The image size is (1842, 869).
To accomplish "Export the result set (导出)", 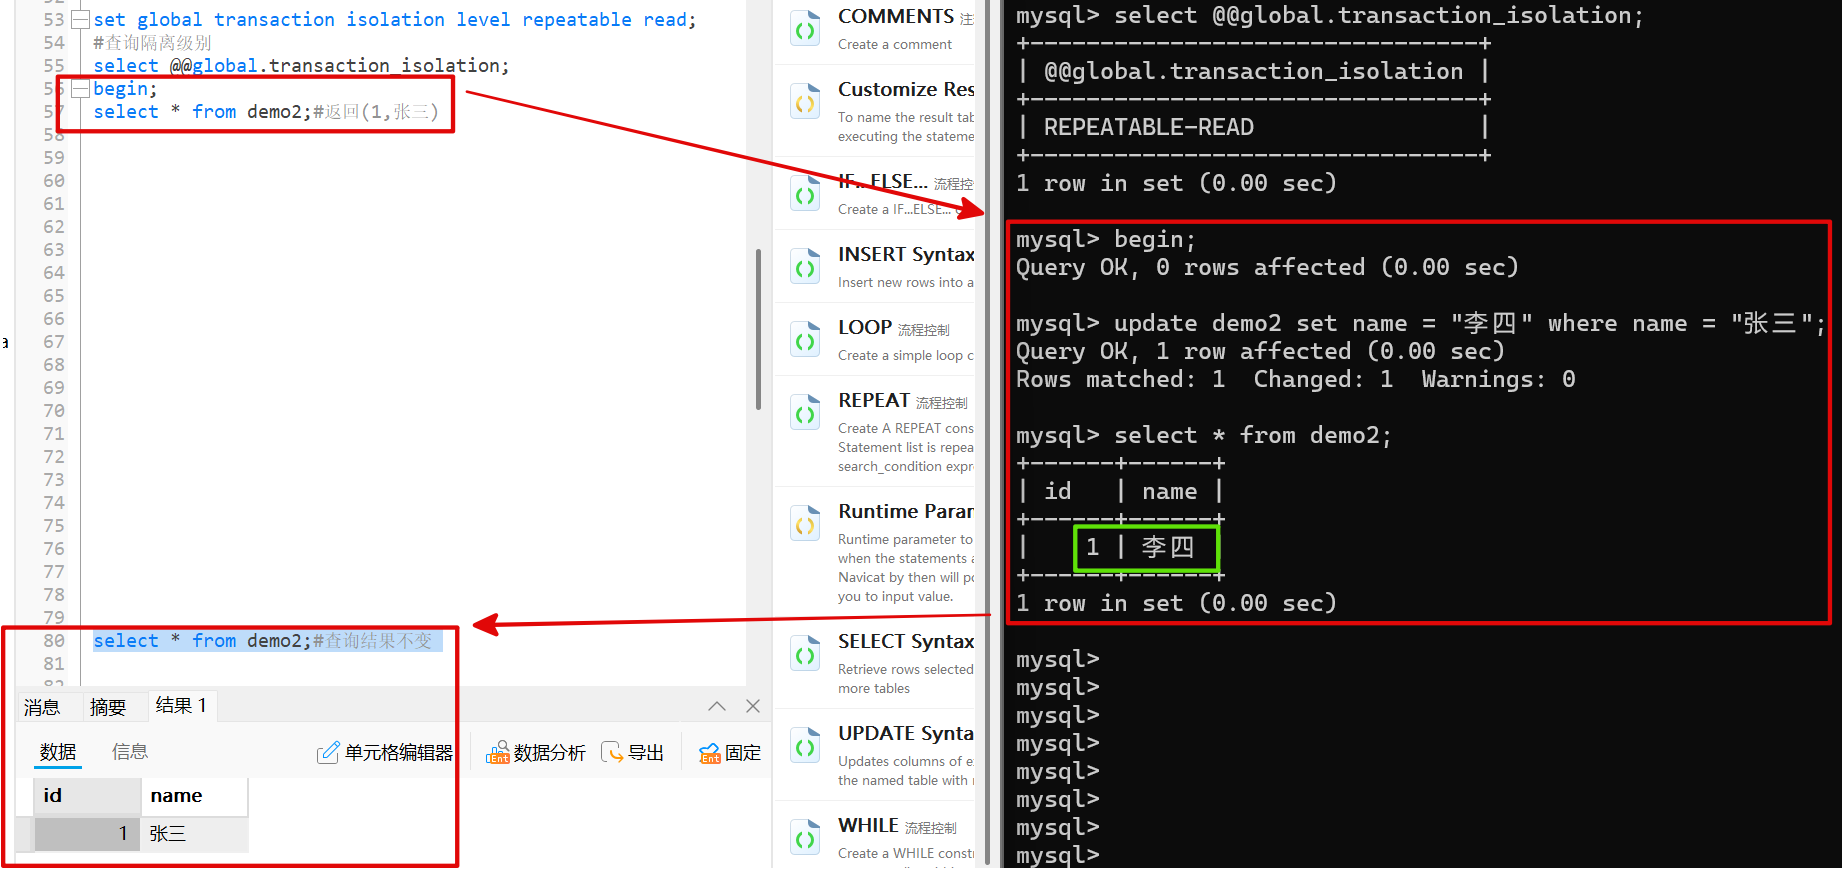I will point(633,752).
